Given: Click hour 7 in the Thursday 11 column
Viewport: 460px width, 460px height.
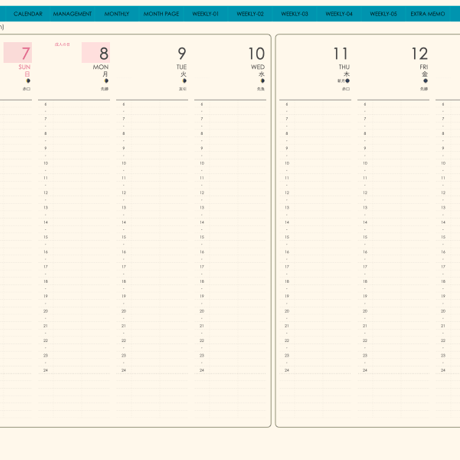Looking at the screenshot, I should point(287,119).
